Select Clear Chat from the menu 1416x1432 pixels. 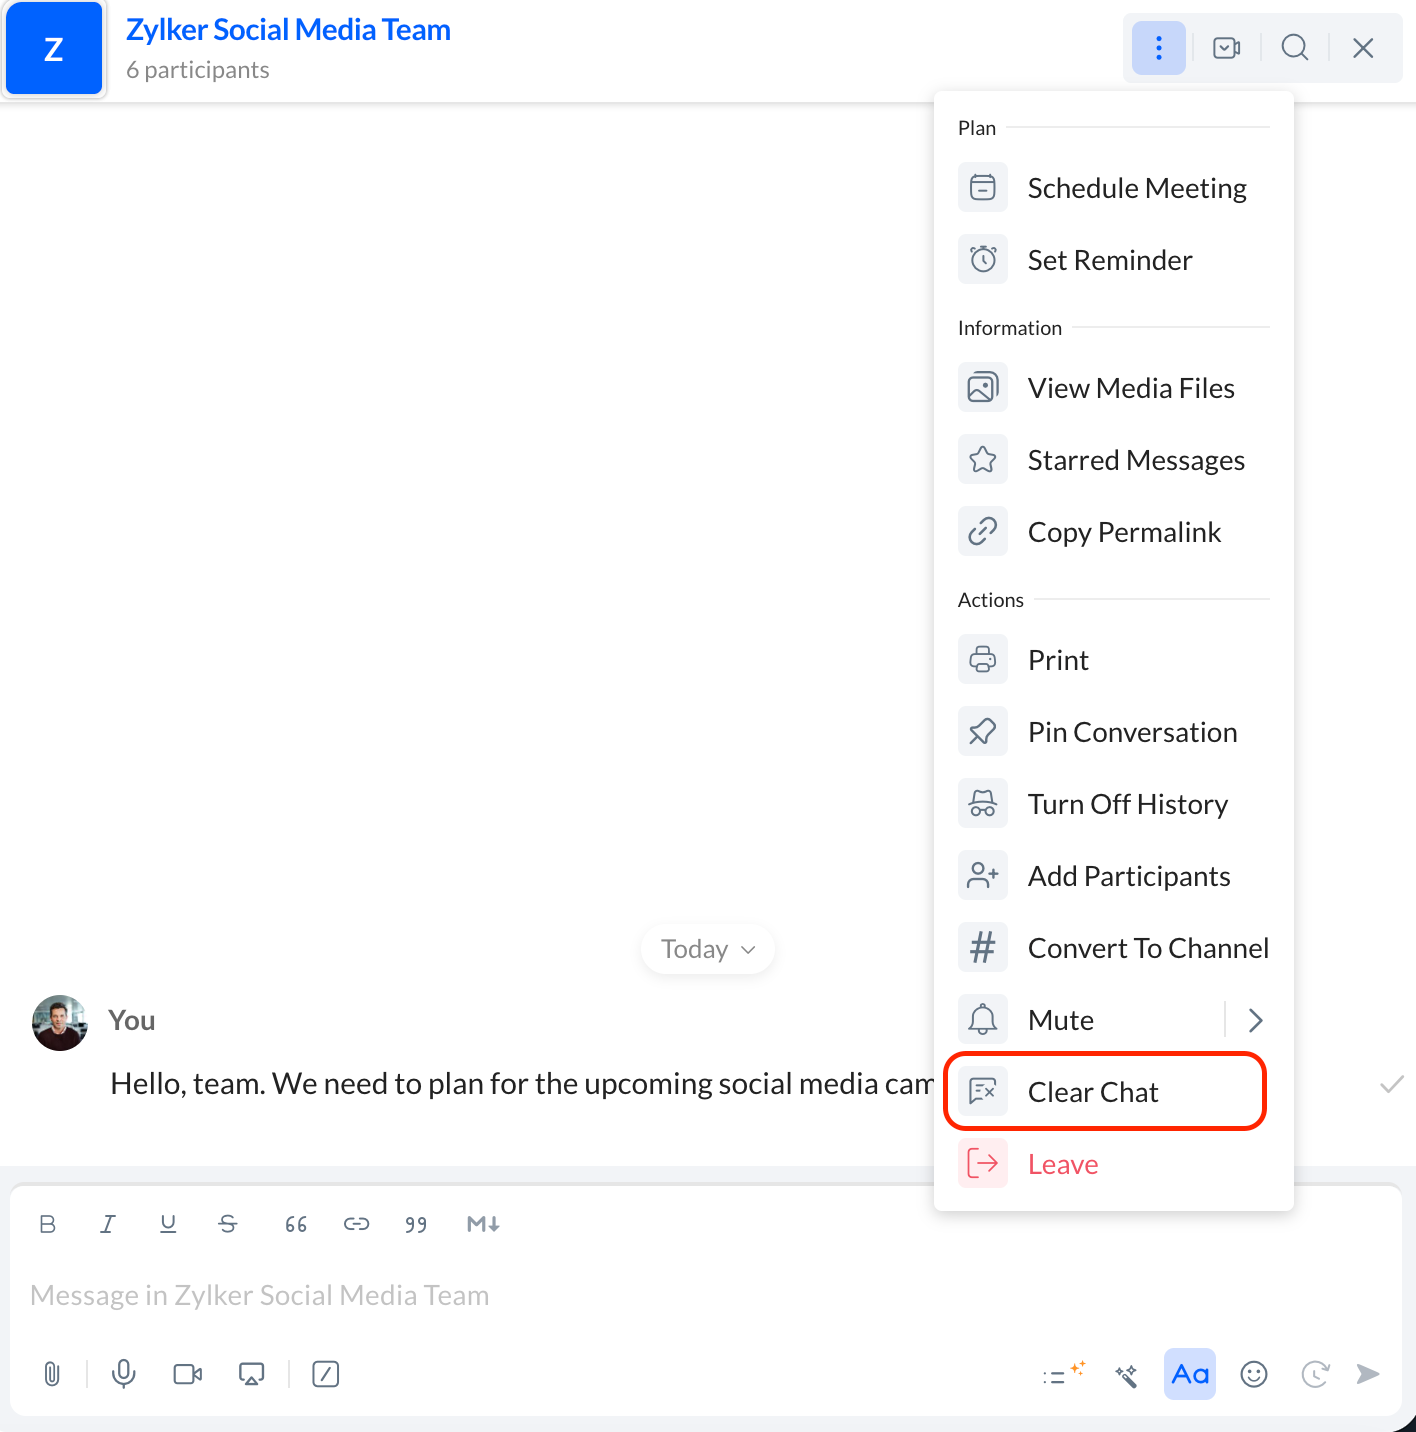(x=1105, y=1092)
